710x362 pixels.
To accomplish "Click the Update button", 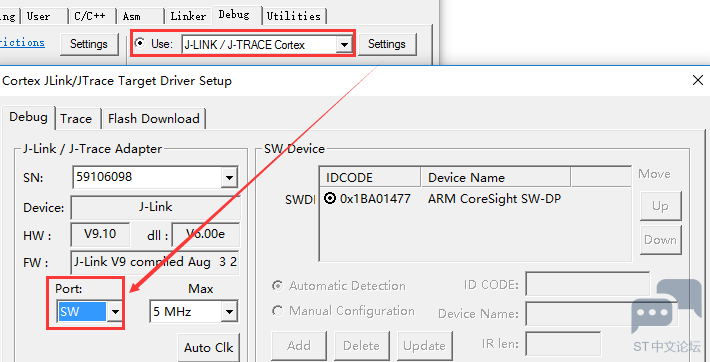I will tap(424, 346).
